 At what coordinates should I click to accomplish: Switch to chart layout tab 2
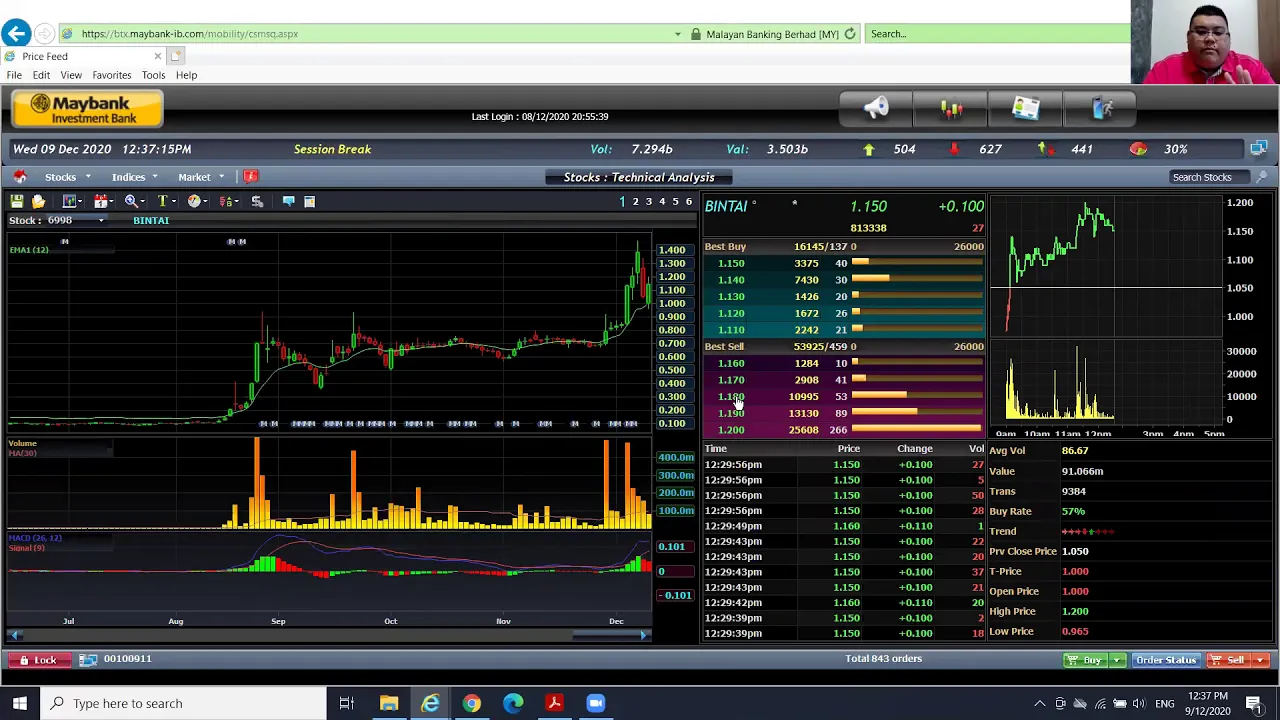(x=635, y=202)
